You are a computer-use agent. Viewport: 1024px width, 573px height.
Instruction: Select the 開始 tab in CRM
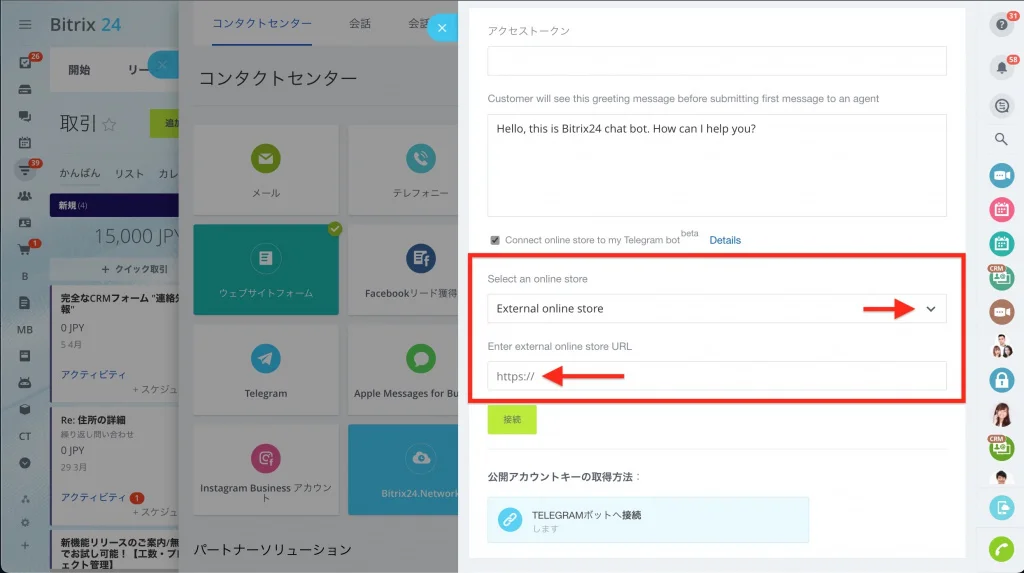pos(79,70)
